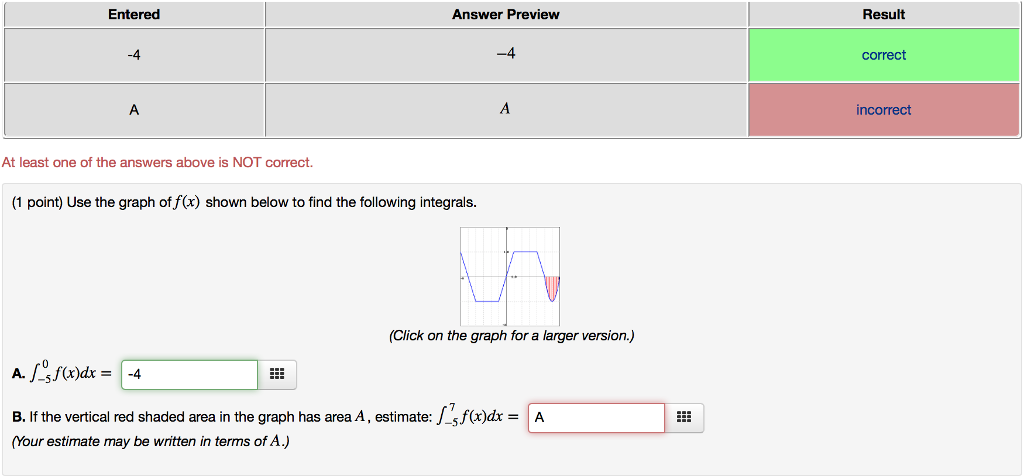Click the red 'incorrect' result cell
The width and height of the screenshot is (1024, 476).
pyautogui.click(x=884, y=110)
